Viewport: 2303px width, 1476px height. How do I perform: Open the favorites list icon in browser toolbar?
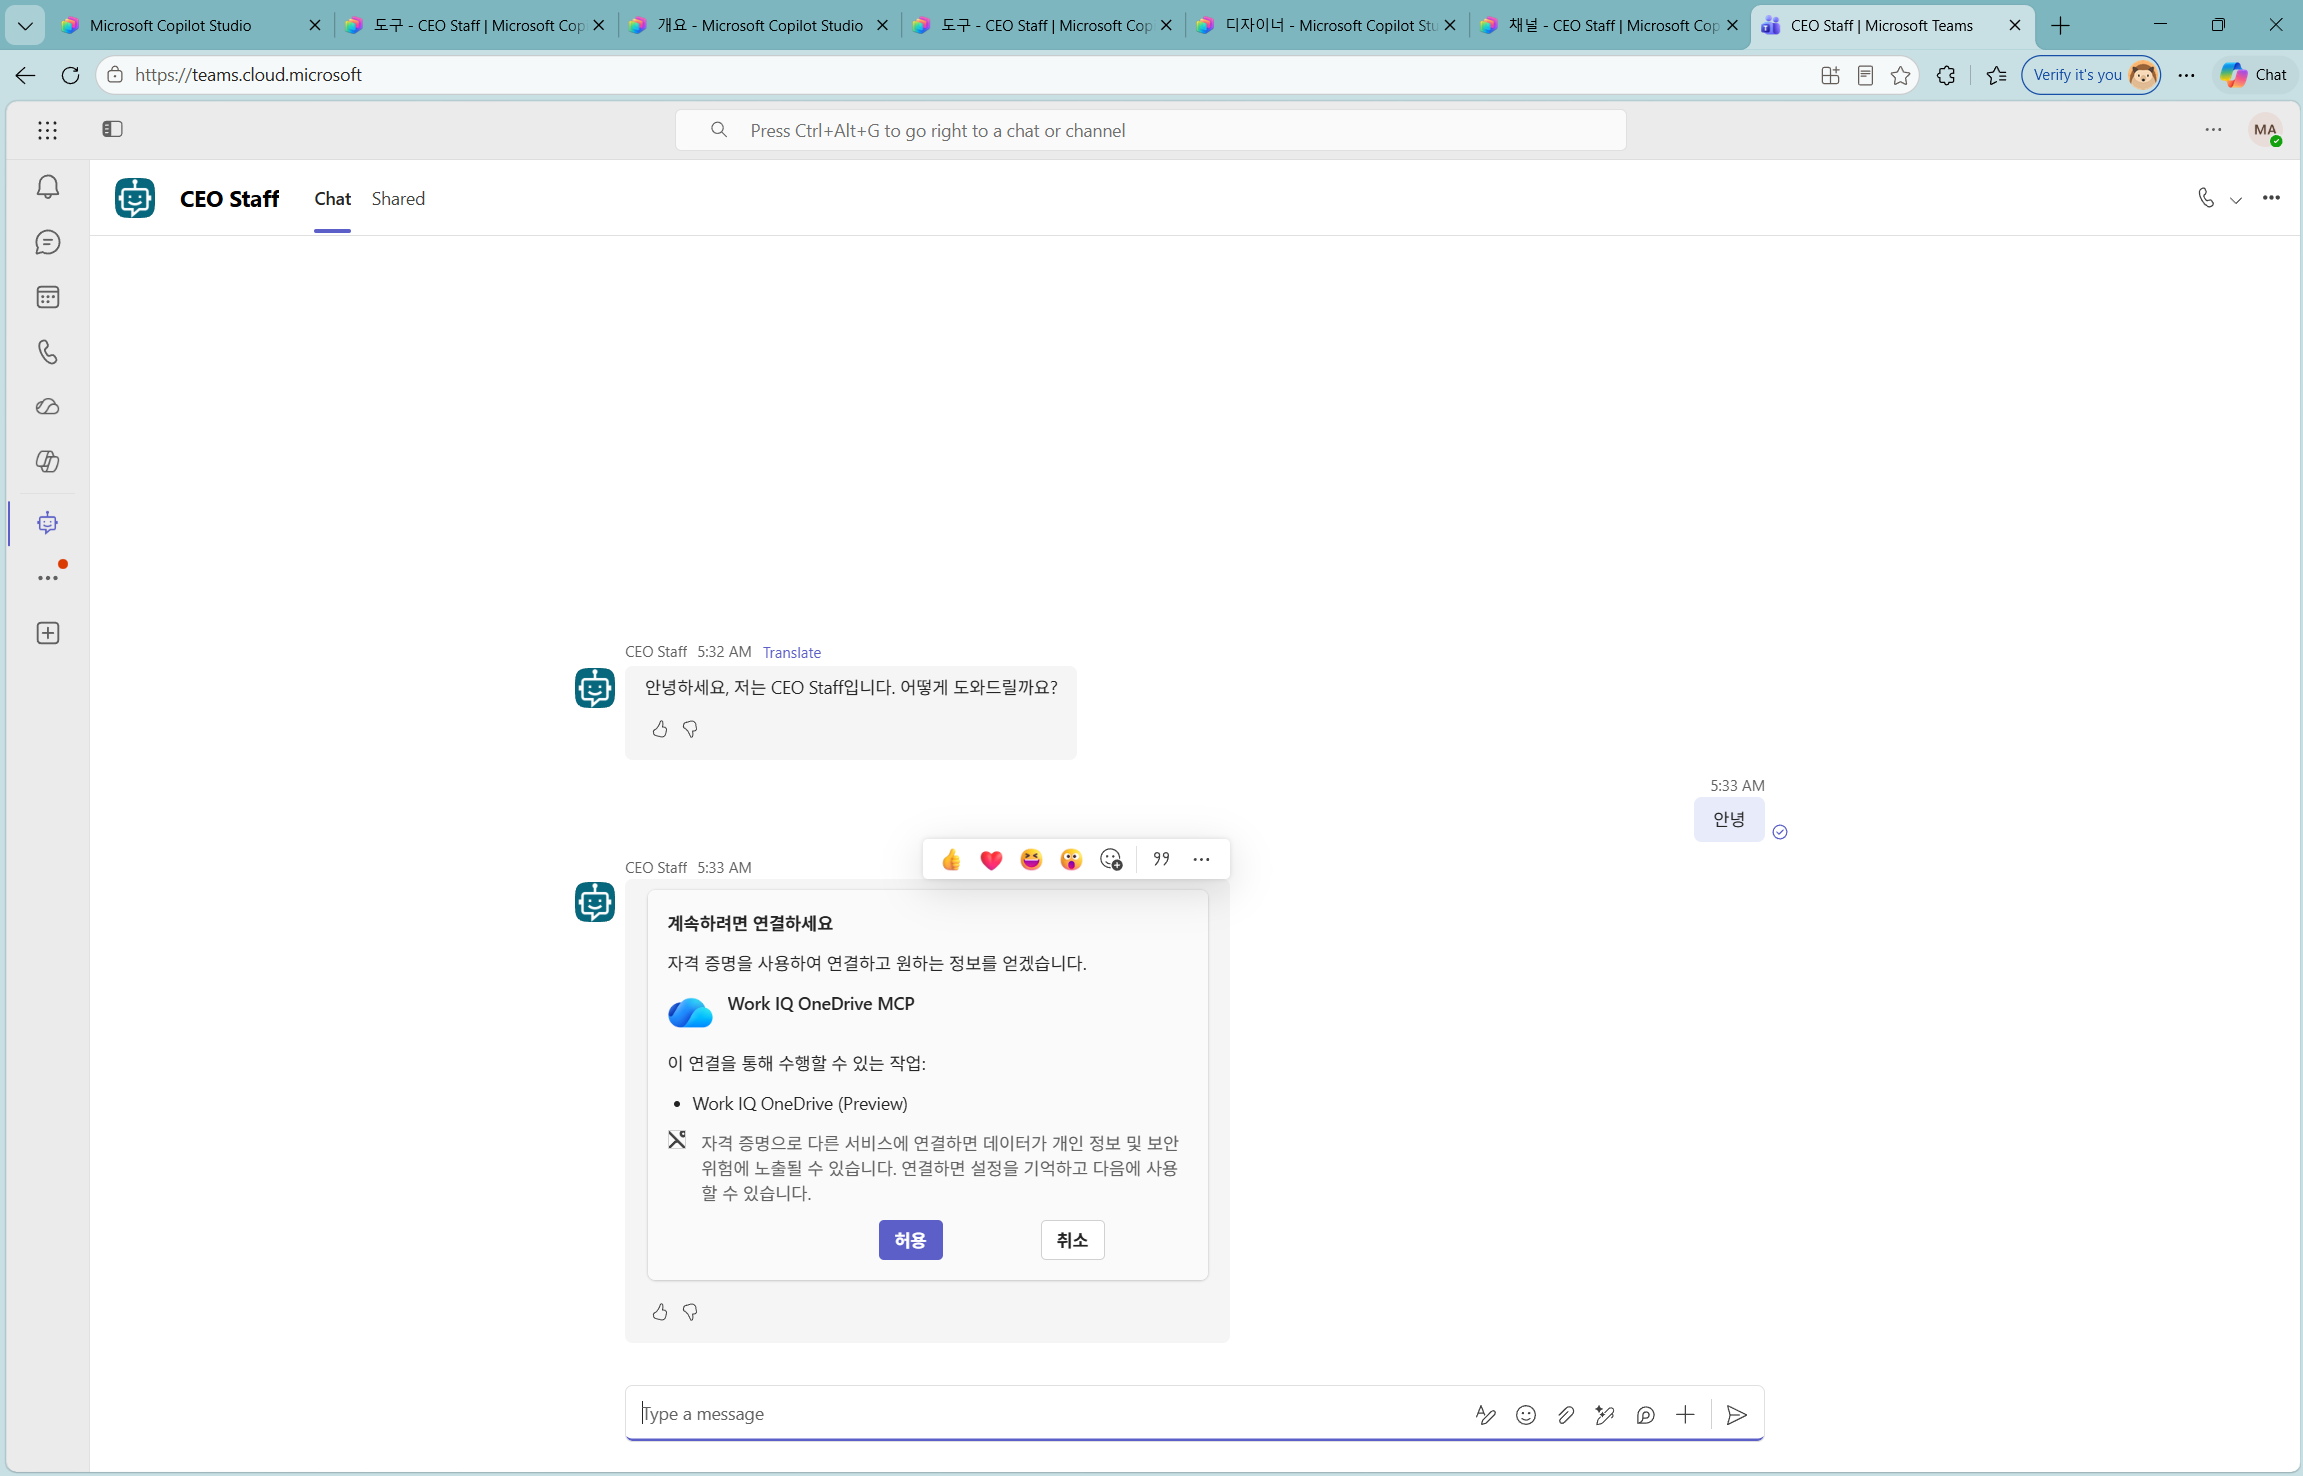[1996, 75]
